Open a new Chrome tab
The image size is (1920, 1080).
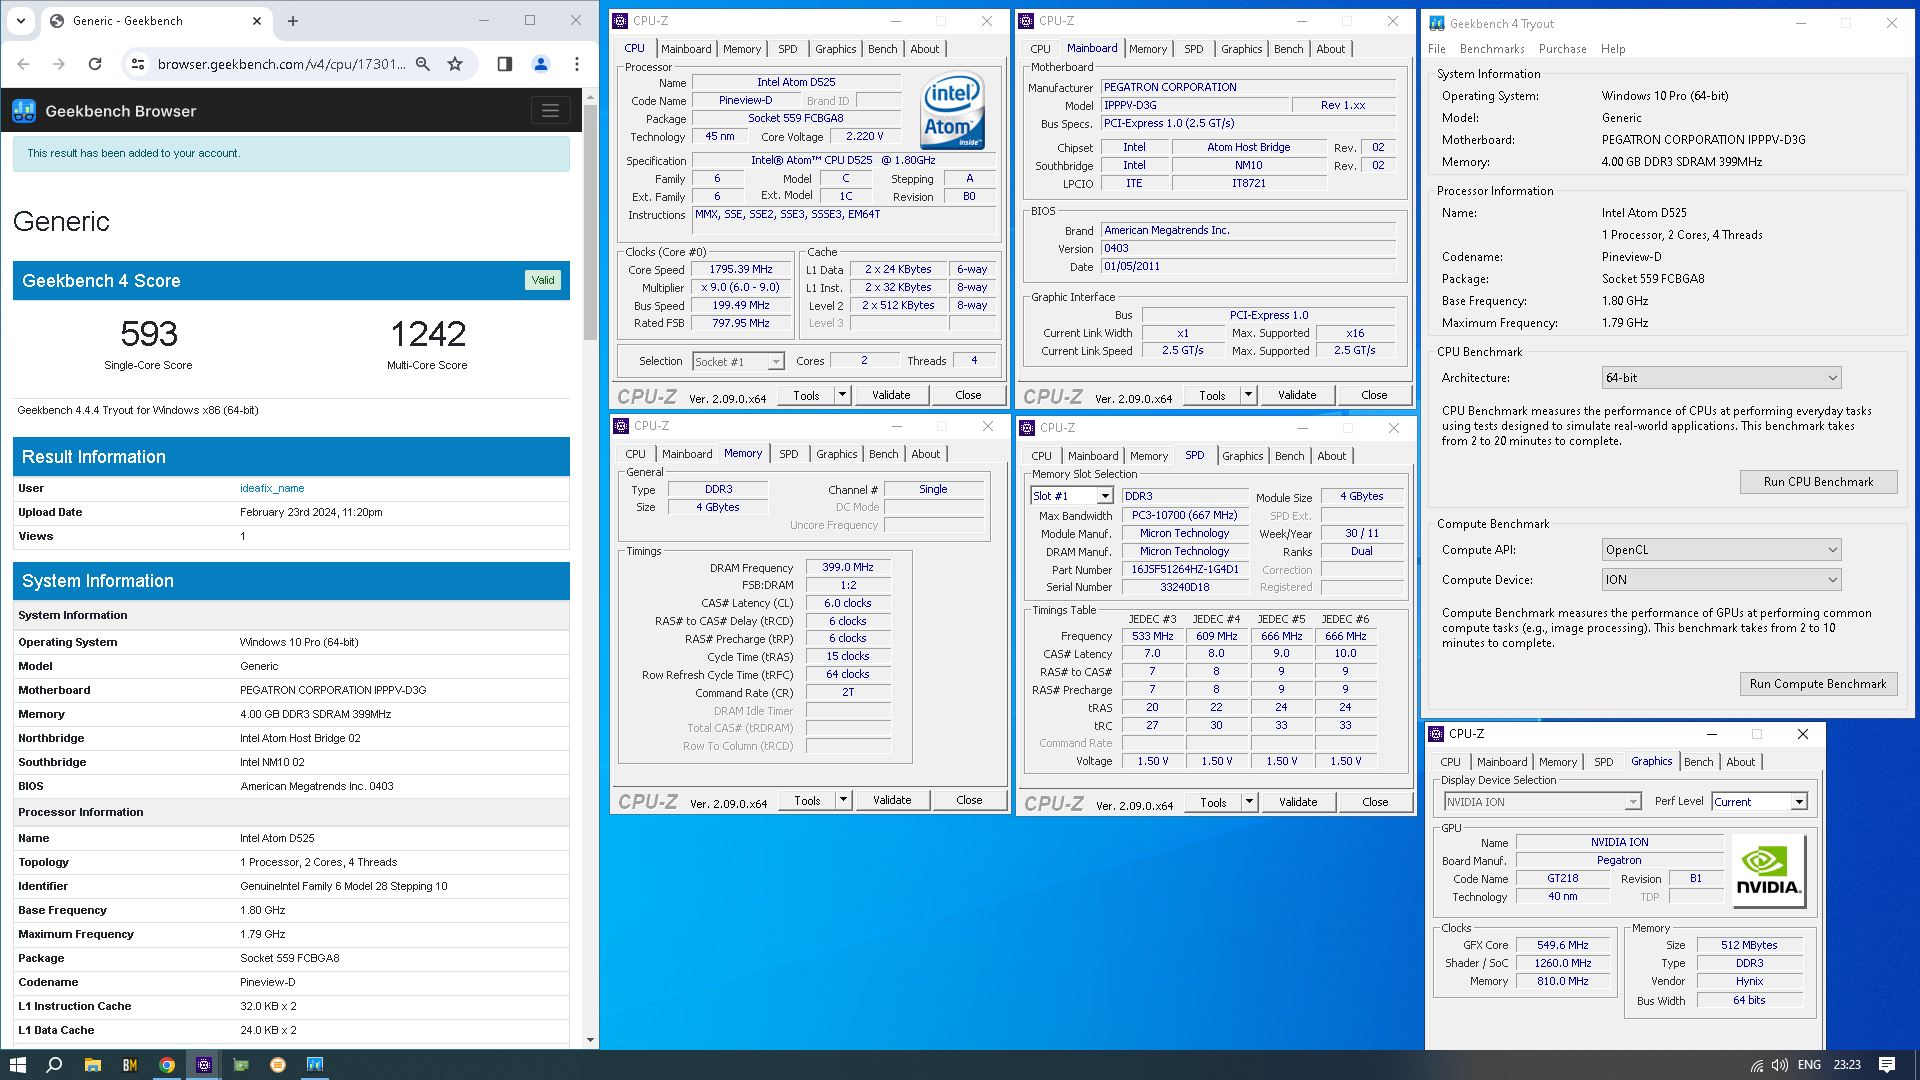[293, 21]
